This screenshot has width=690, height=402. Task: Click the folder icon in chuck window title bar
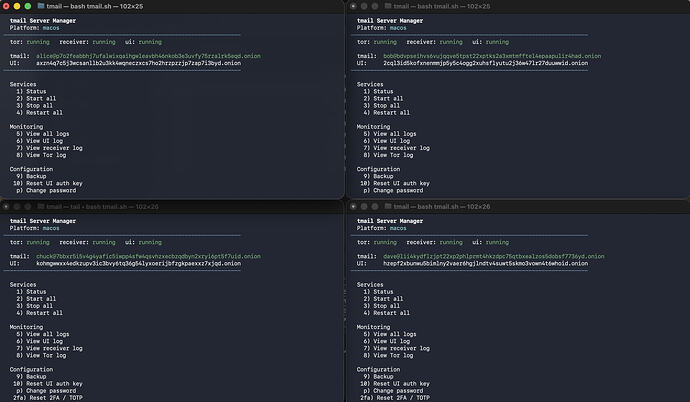coord(40,206)
